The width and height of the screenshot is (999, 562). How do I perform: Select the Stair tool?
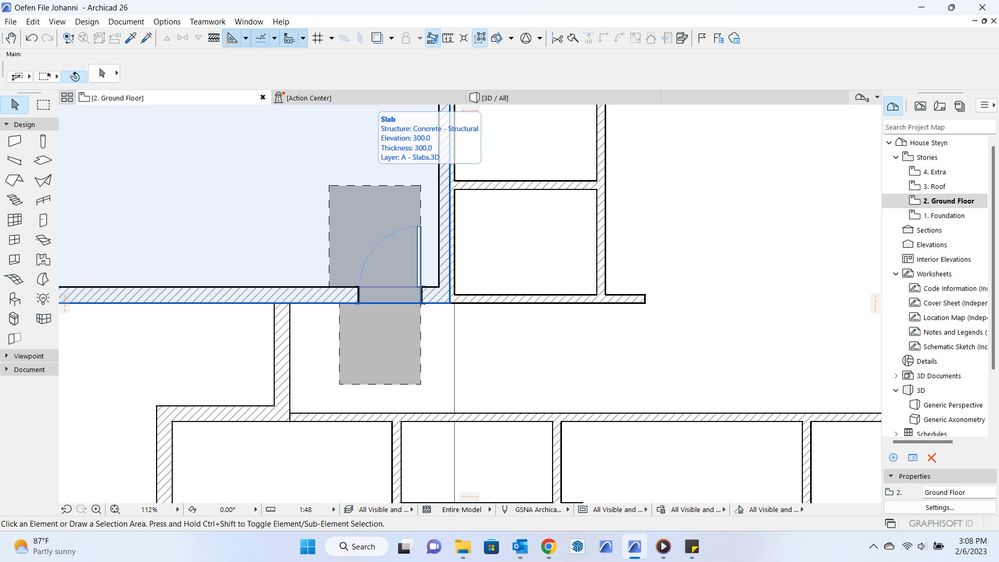[15, 200]
